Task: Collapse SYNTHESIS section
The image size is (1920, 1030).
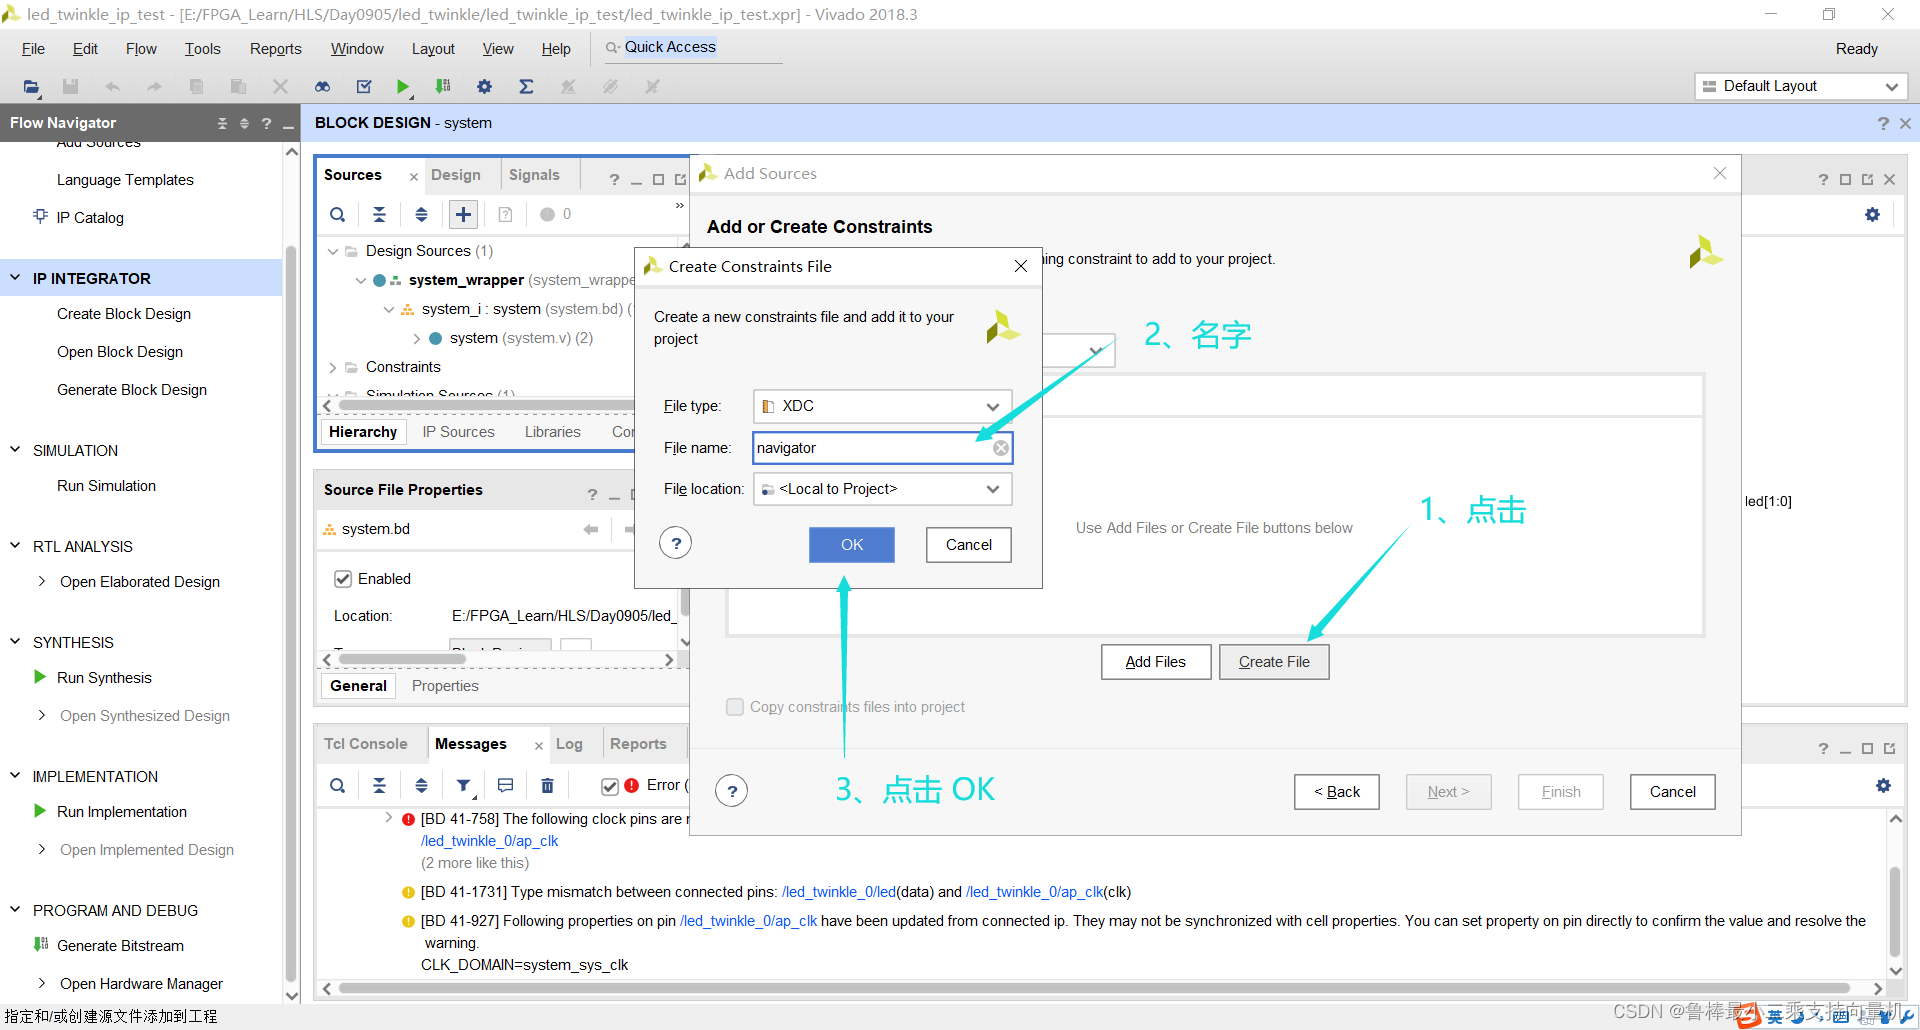Action: (15, 642)
